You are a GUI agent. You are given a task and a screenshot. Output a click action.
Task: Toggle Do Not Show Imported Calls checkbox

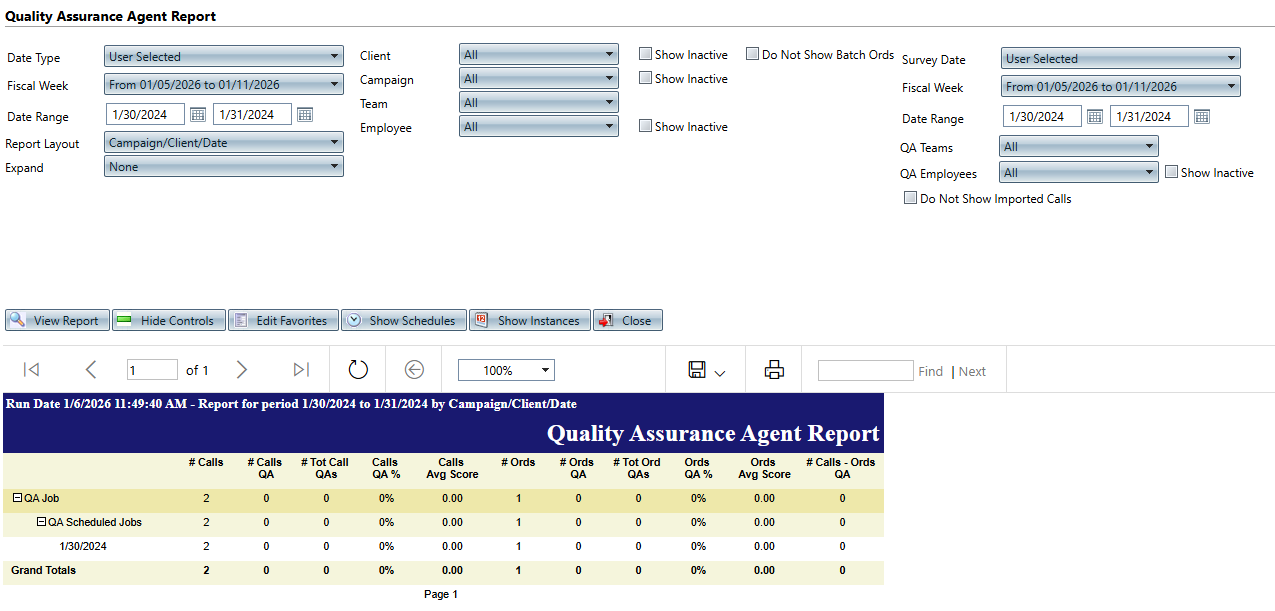tap(910, 199)
